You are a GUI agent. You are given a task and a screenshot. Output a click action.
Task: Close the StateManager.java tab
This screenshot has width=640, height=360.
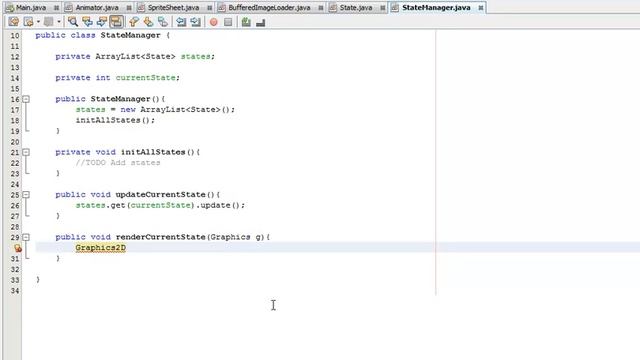pyautogui.click(x=481, y=8)
